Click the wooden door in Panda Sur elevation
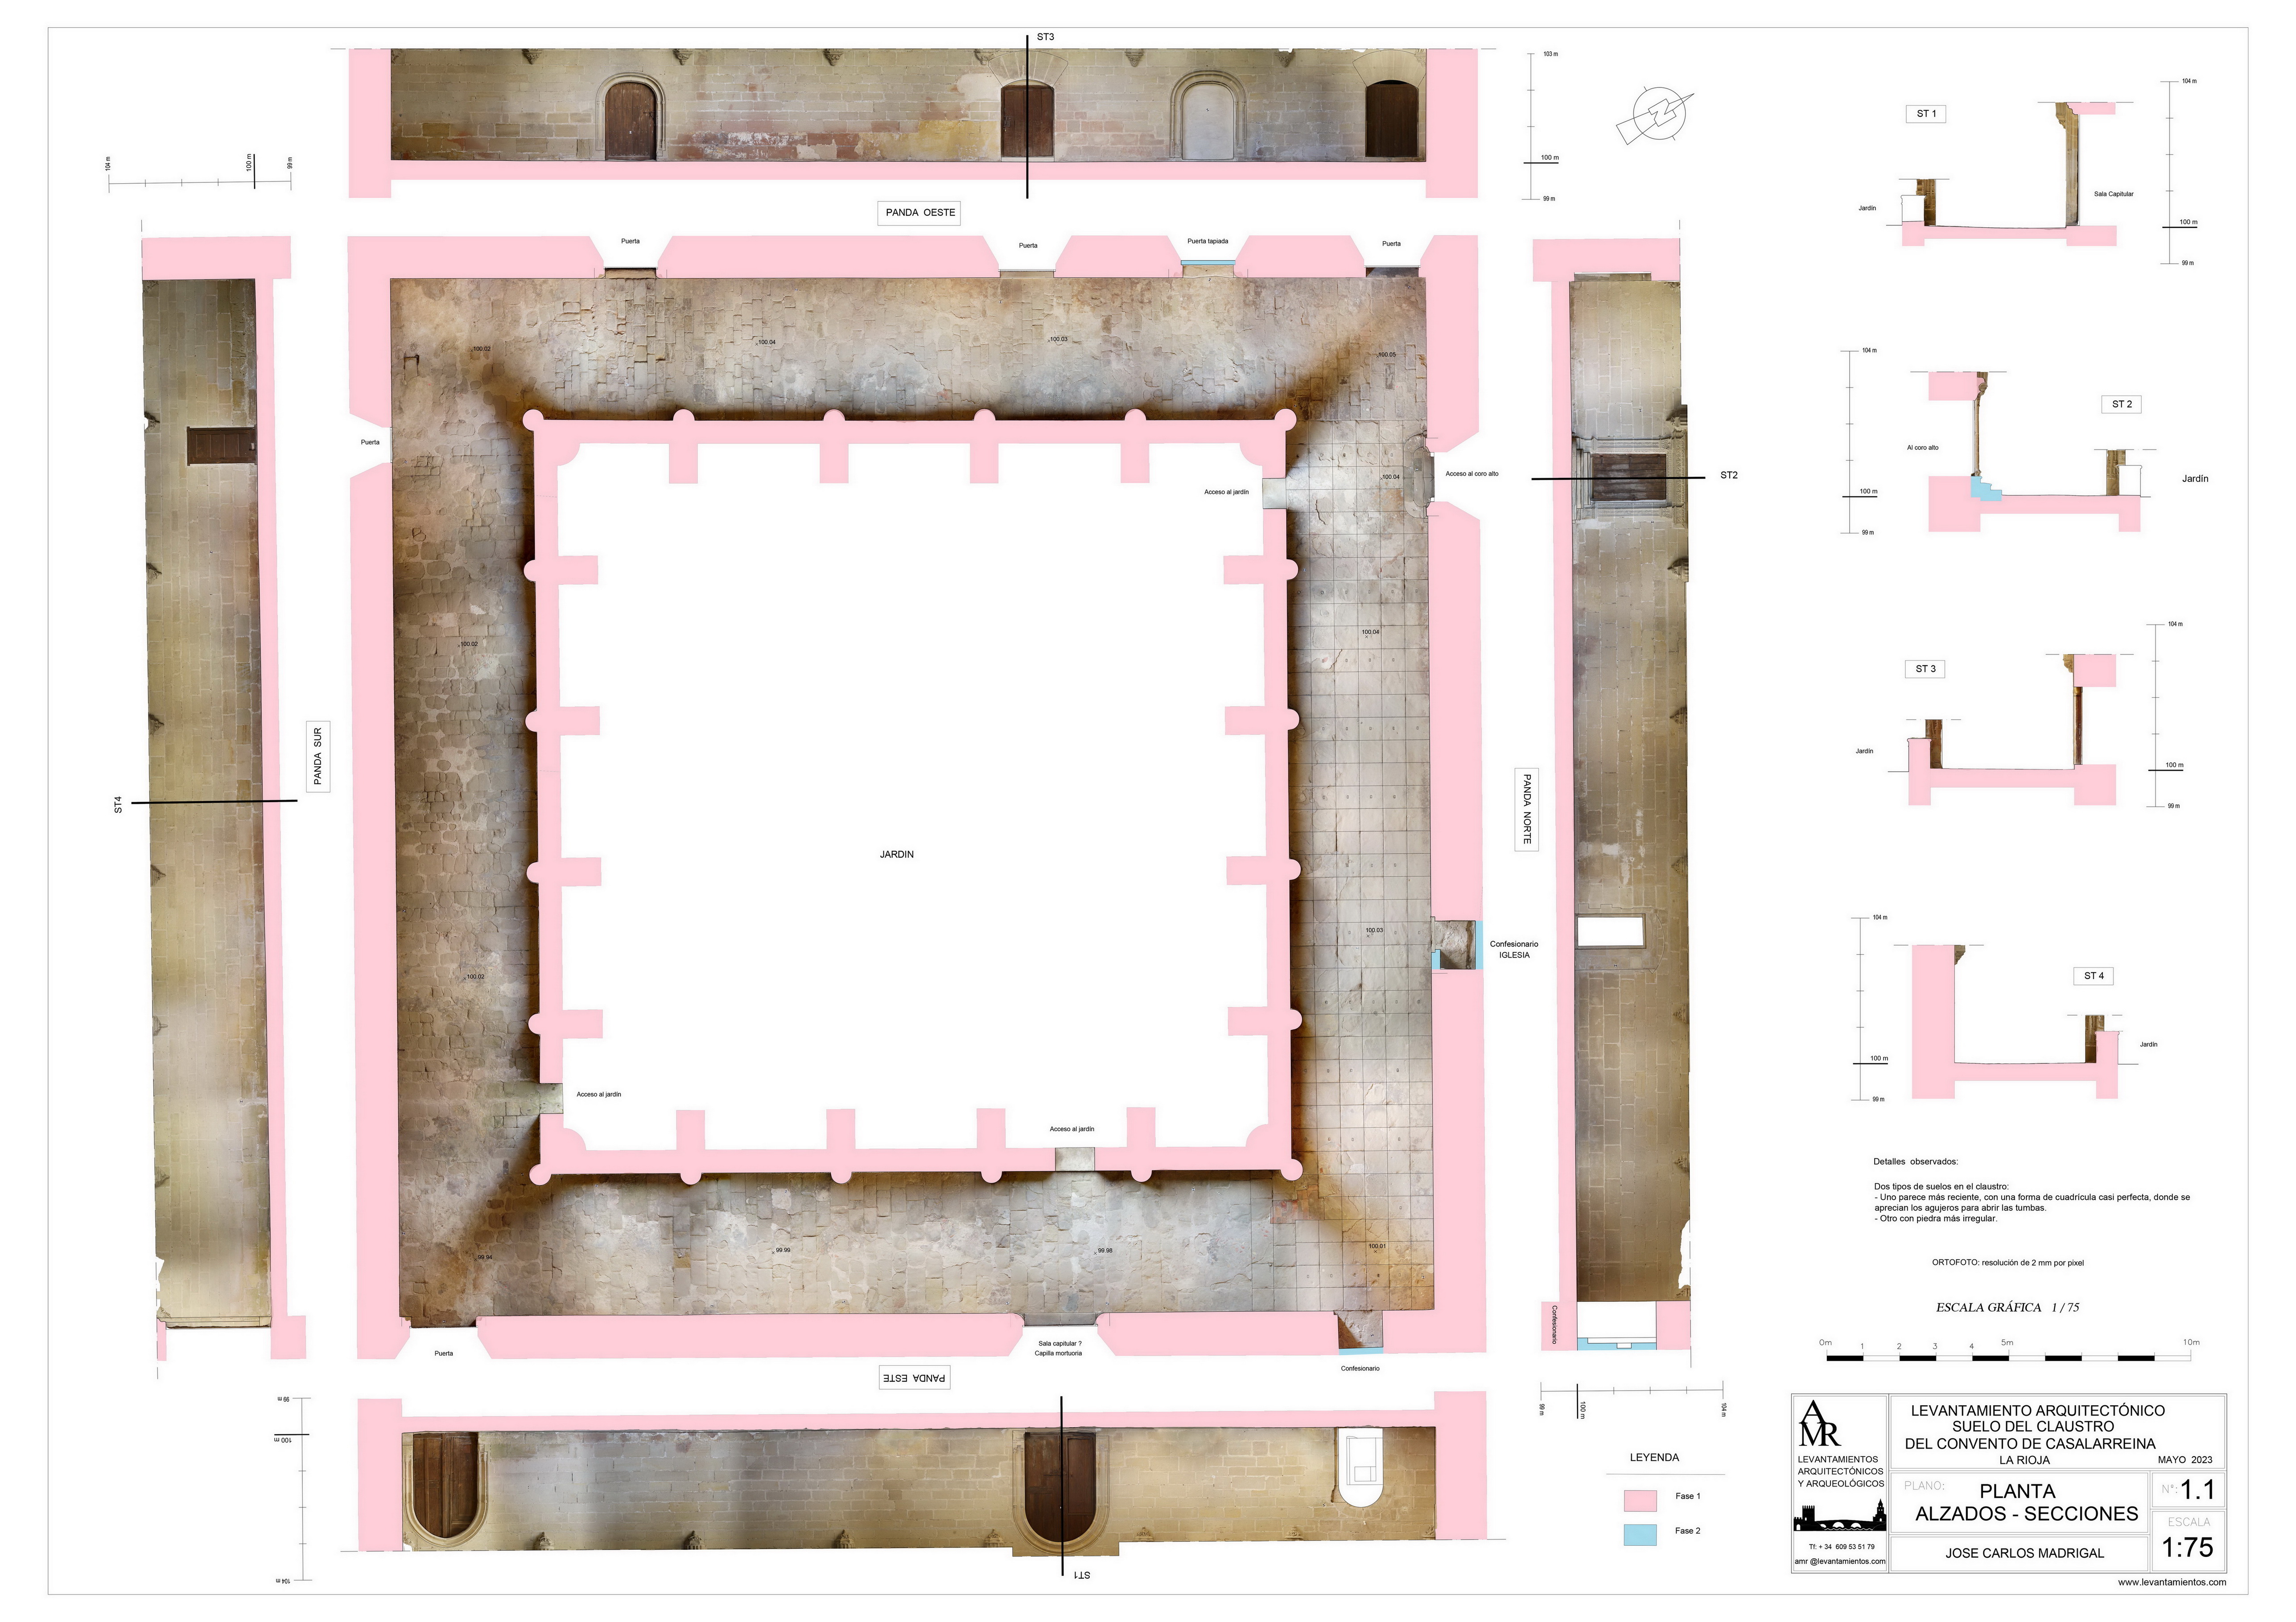This screenshot has width=2296, height=1622. [221, 446]
